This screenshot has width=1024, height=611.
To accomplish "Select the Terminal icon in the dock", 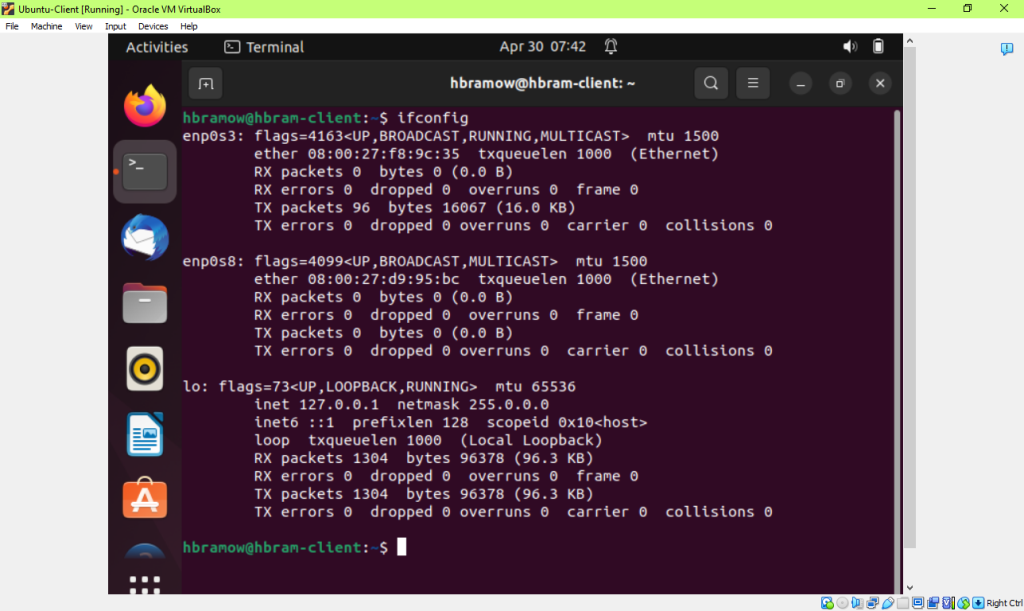I will point(145,172).
